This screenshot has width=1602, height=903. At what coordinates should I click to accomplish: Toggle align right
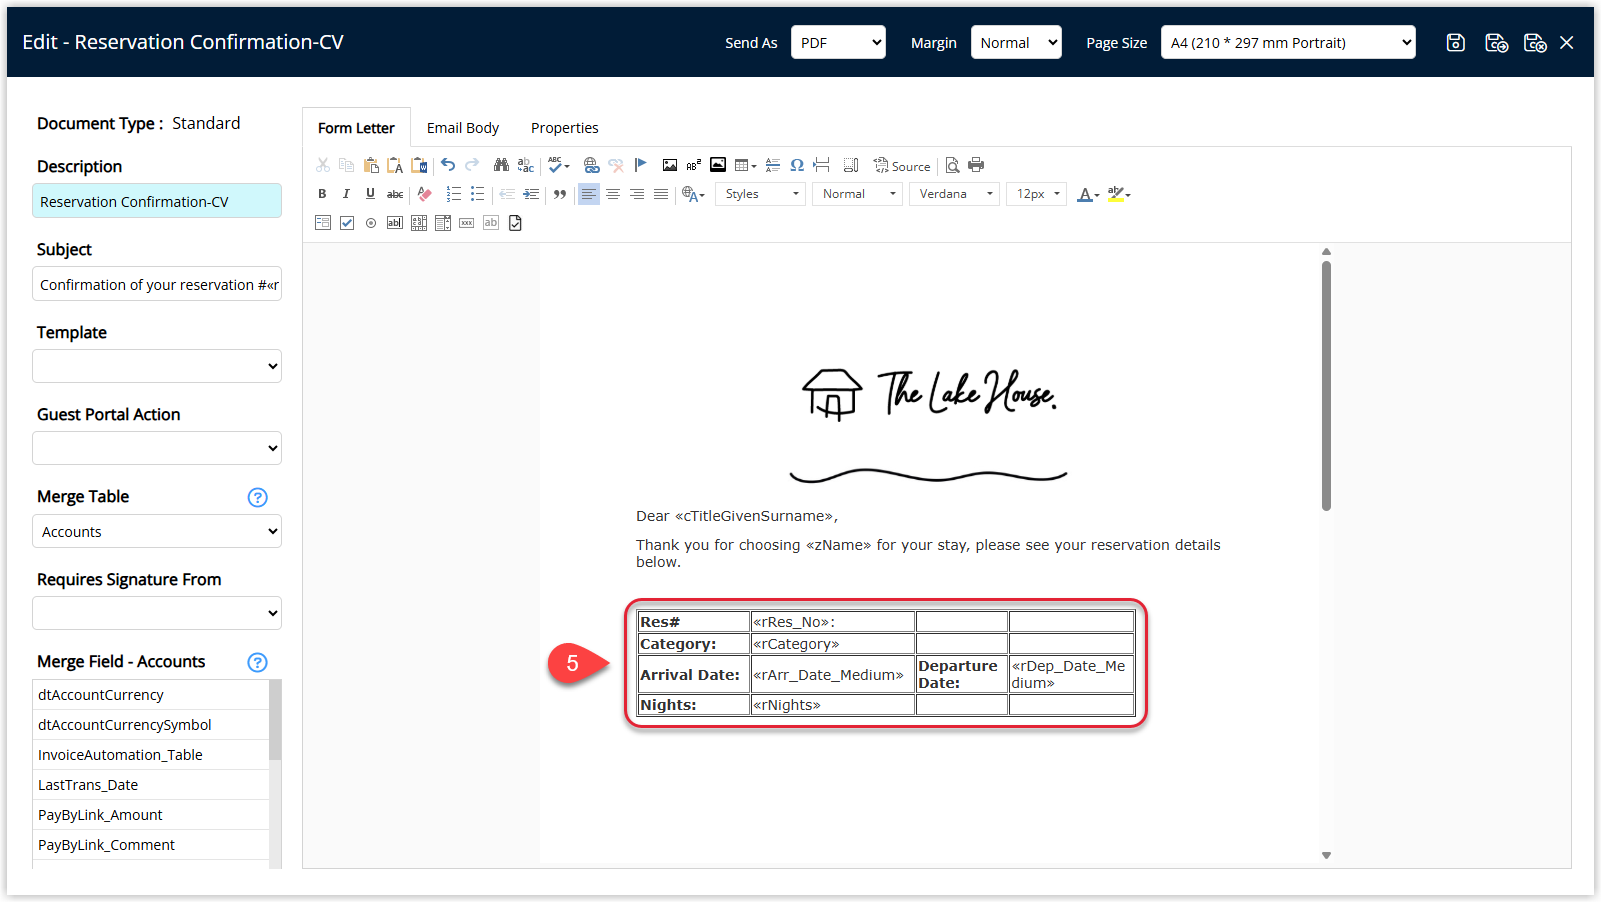pyautogui.click(x=637, y=194)
